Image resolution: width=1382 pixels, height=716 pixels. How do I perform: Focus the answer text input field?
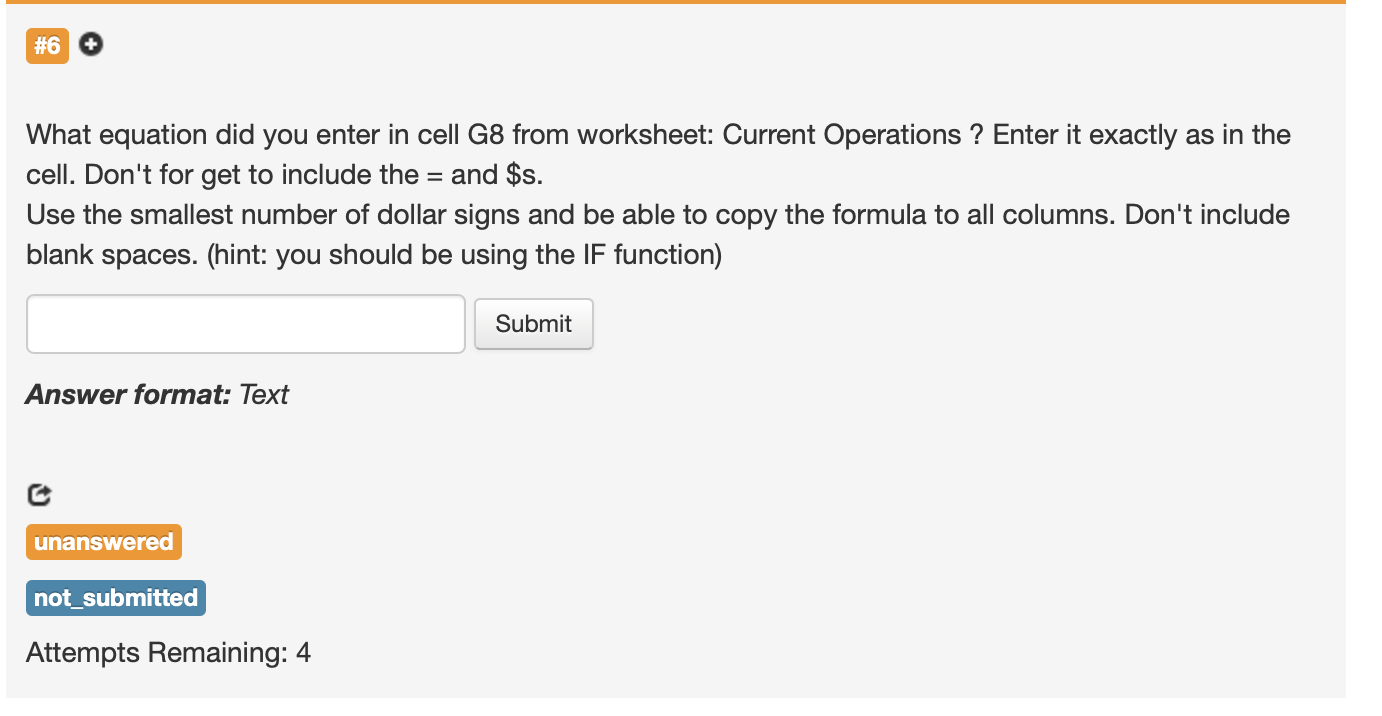click(x=246, y=324)
